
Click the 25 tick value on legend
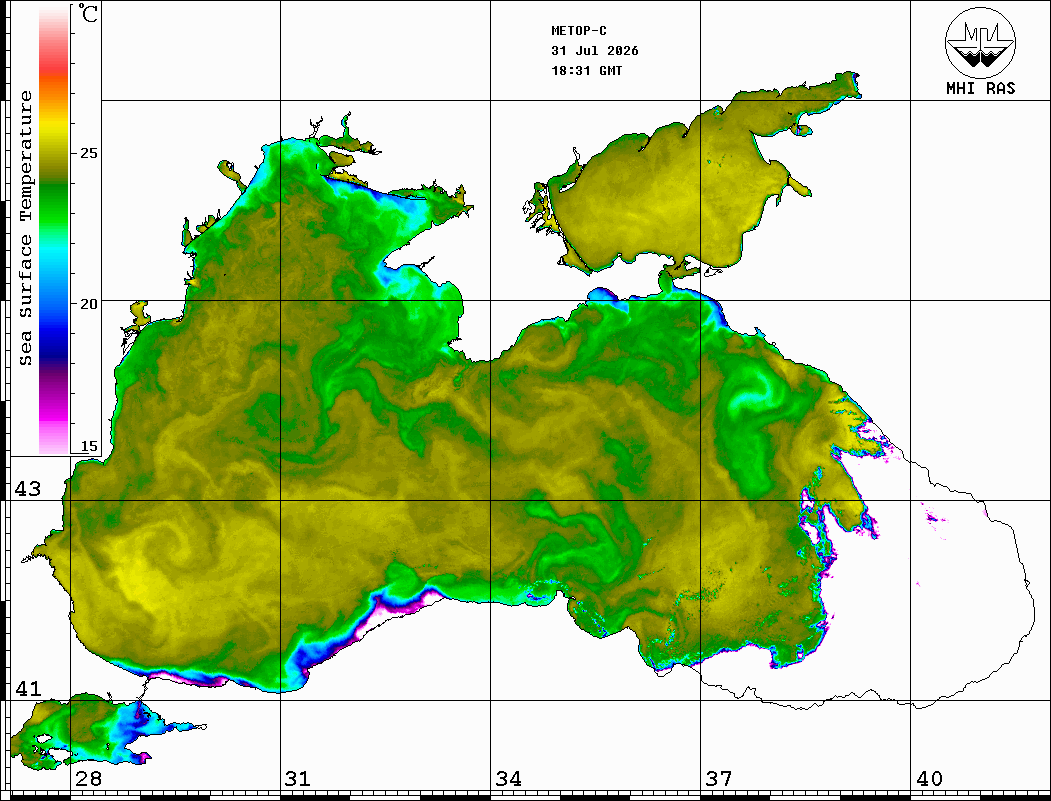[x=88, y=153]
